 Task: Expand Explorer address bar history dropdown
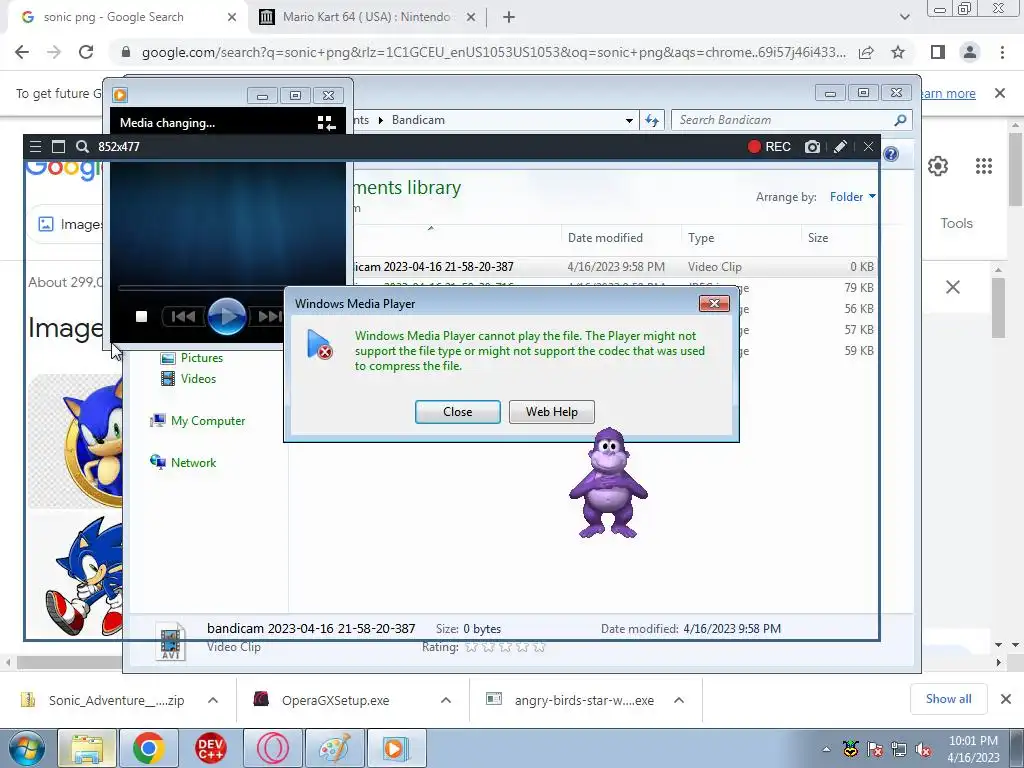[629, 120]
